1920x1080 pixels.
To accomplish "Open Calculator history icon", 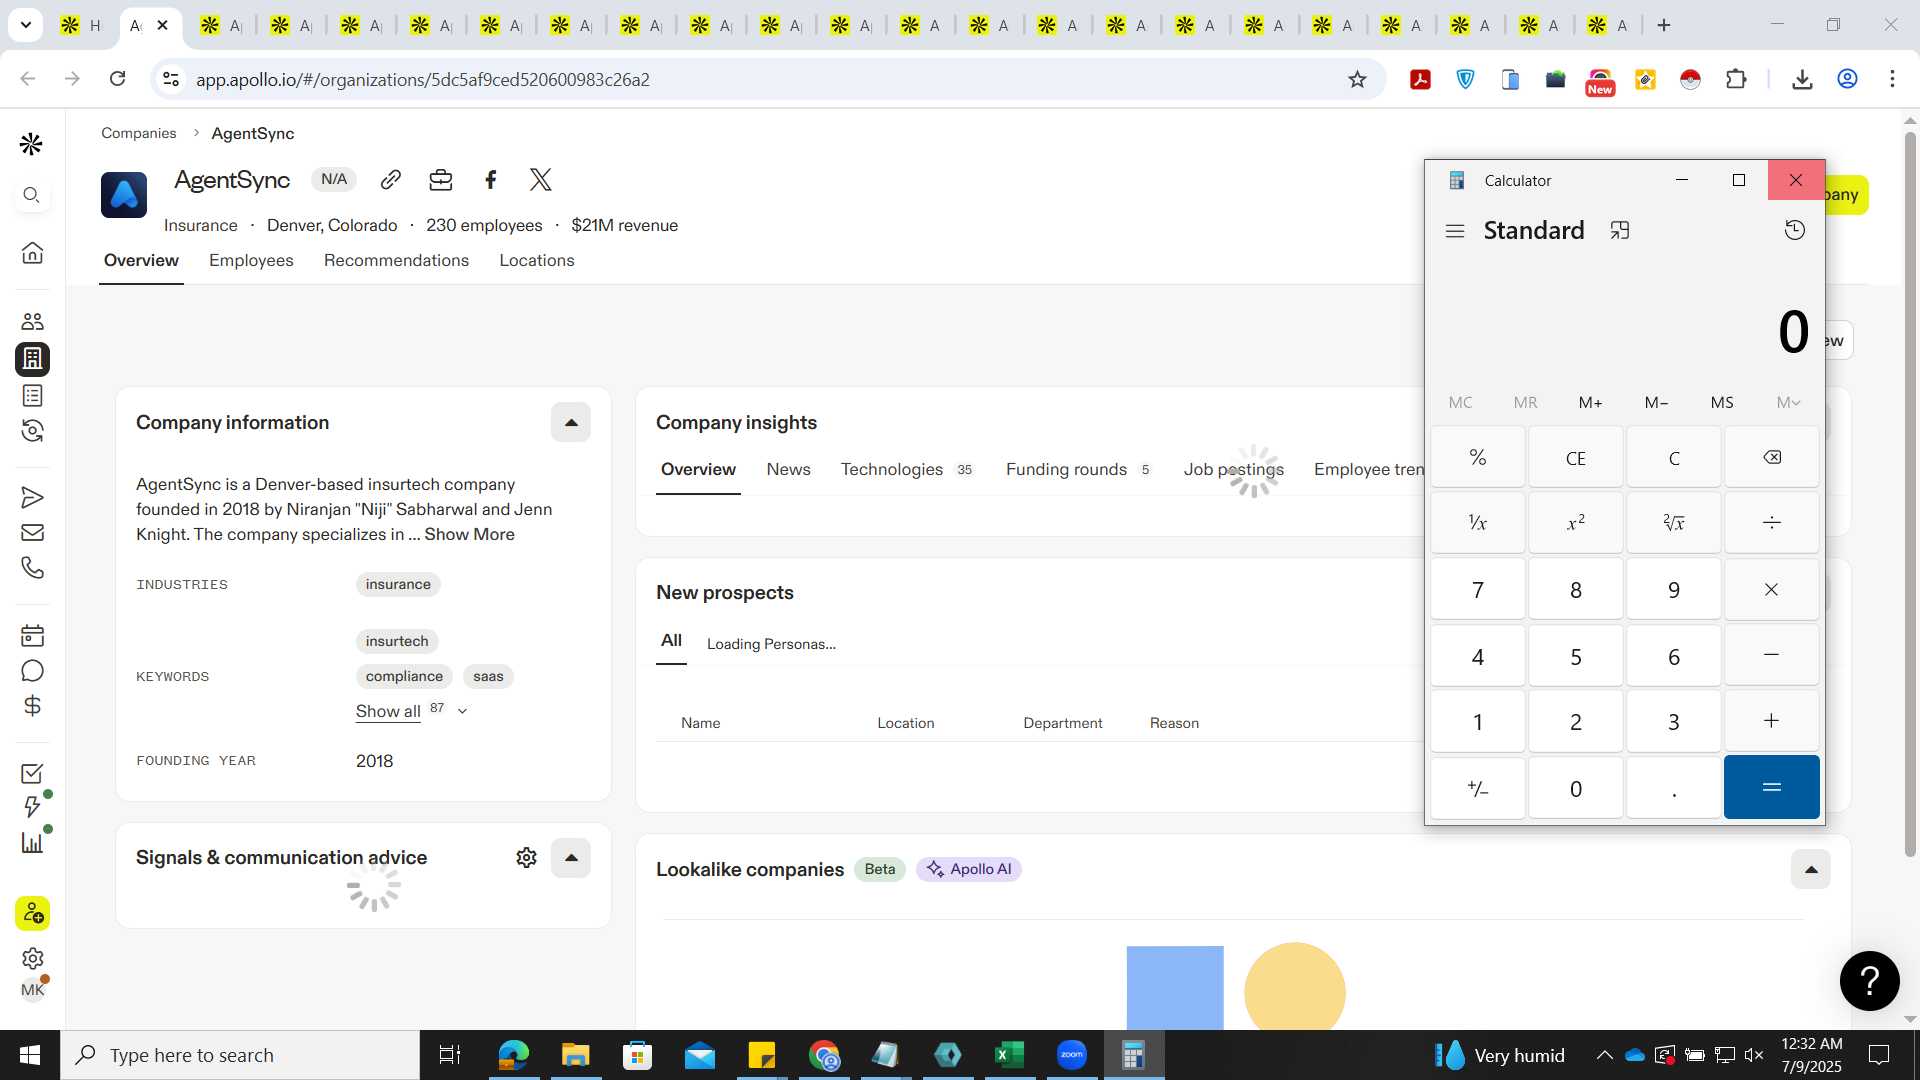I will click(1795, 231).
